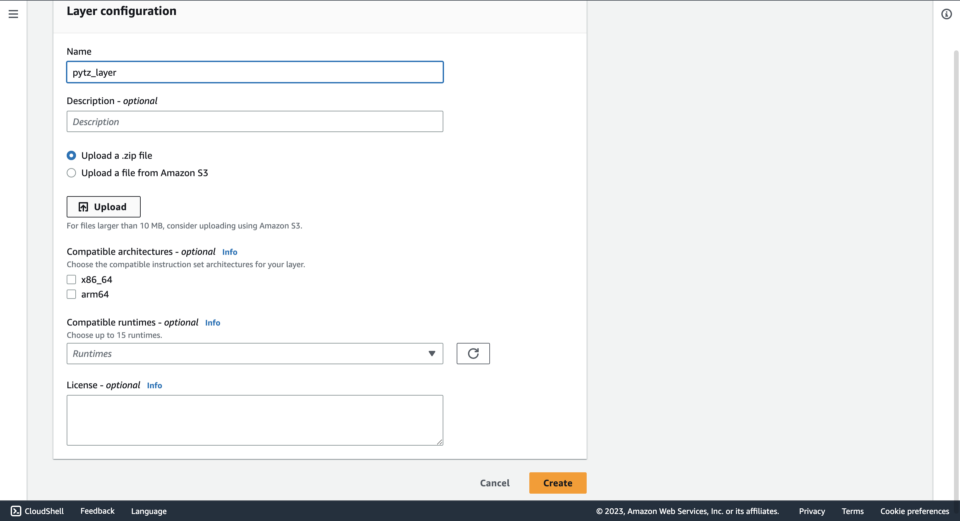Open Info link beside License
The width and height of the screenshot is (960, 521).
(154, 385)
